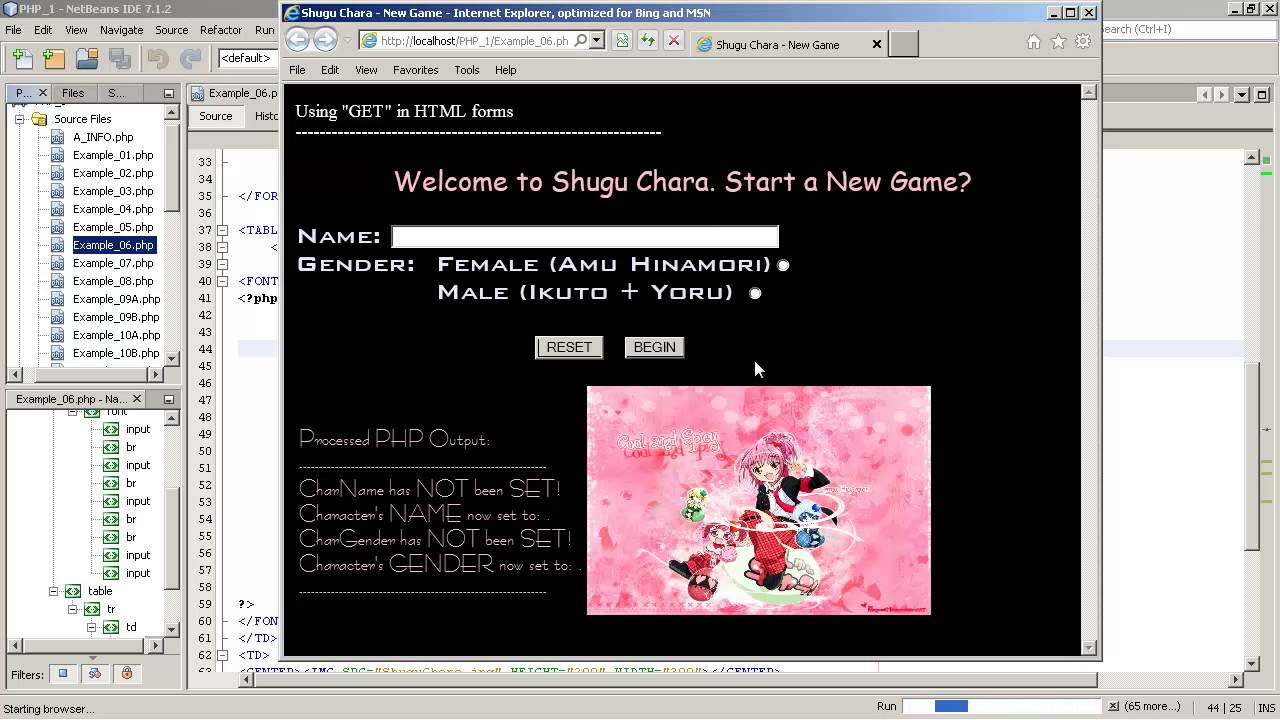
Task: Click the New Project icon in NetBeans toolbar
Action: point(54,59)
